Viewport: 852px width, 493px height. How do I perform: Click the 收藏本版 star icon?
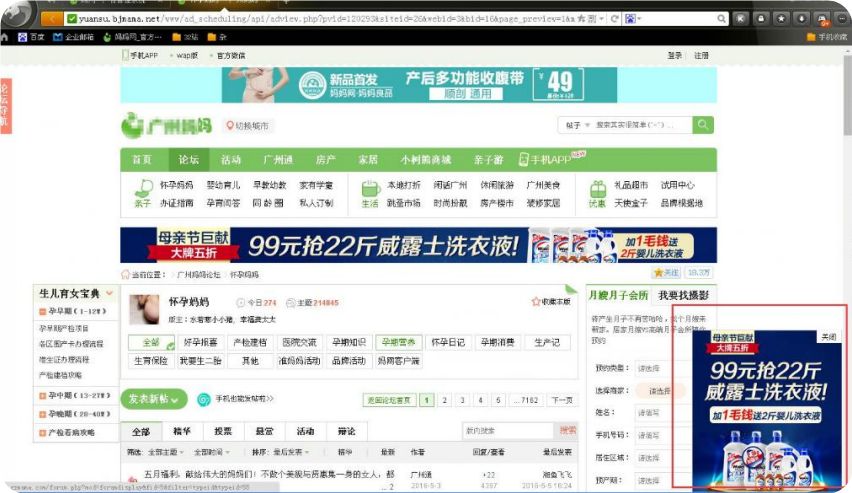click(x=536, y=301)
